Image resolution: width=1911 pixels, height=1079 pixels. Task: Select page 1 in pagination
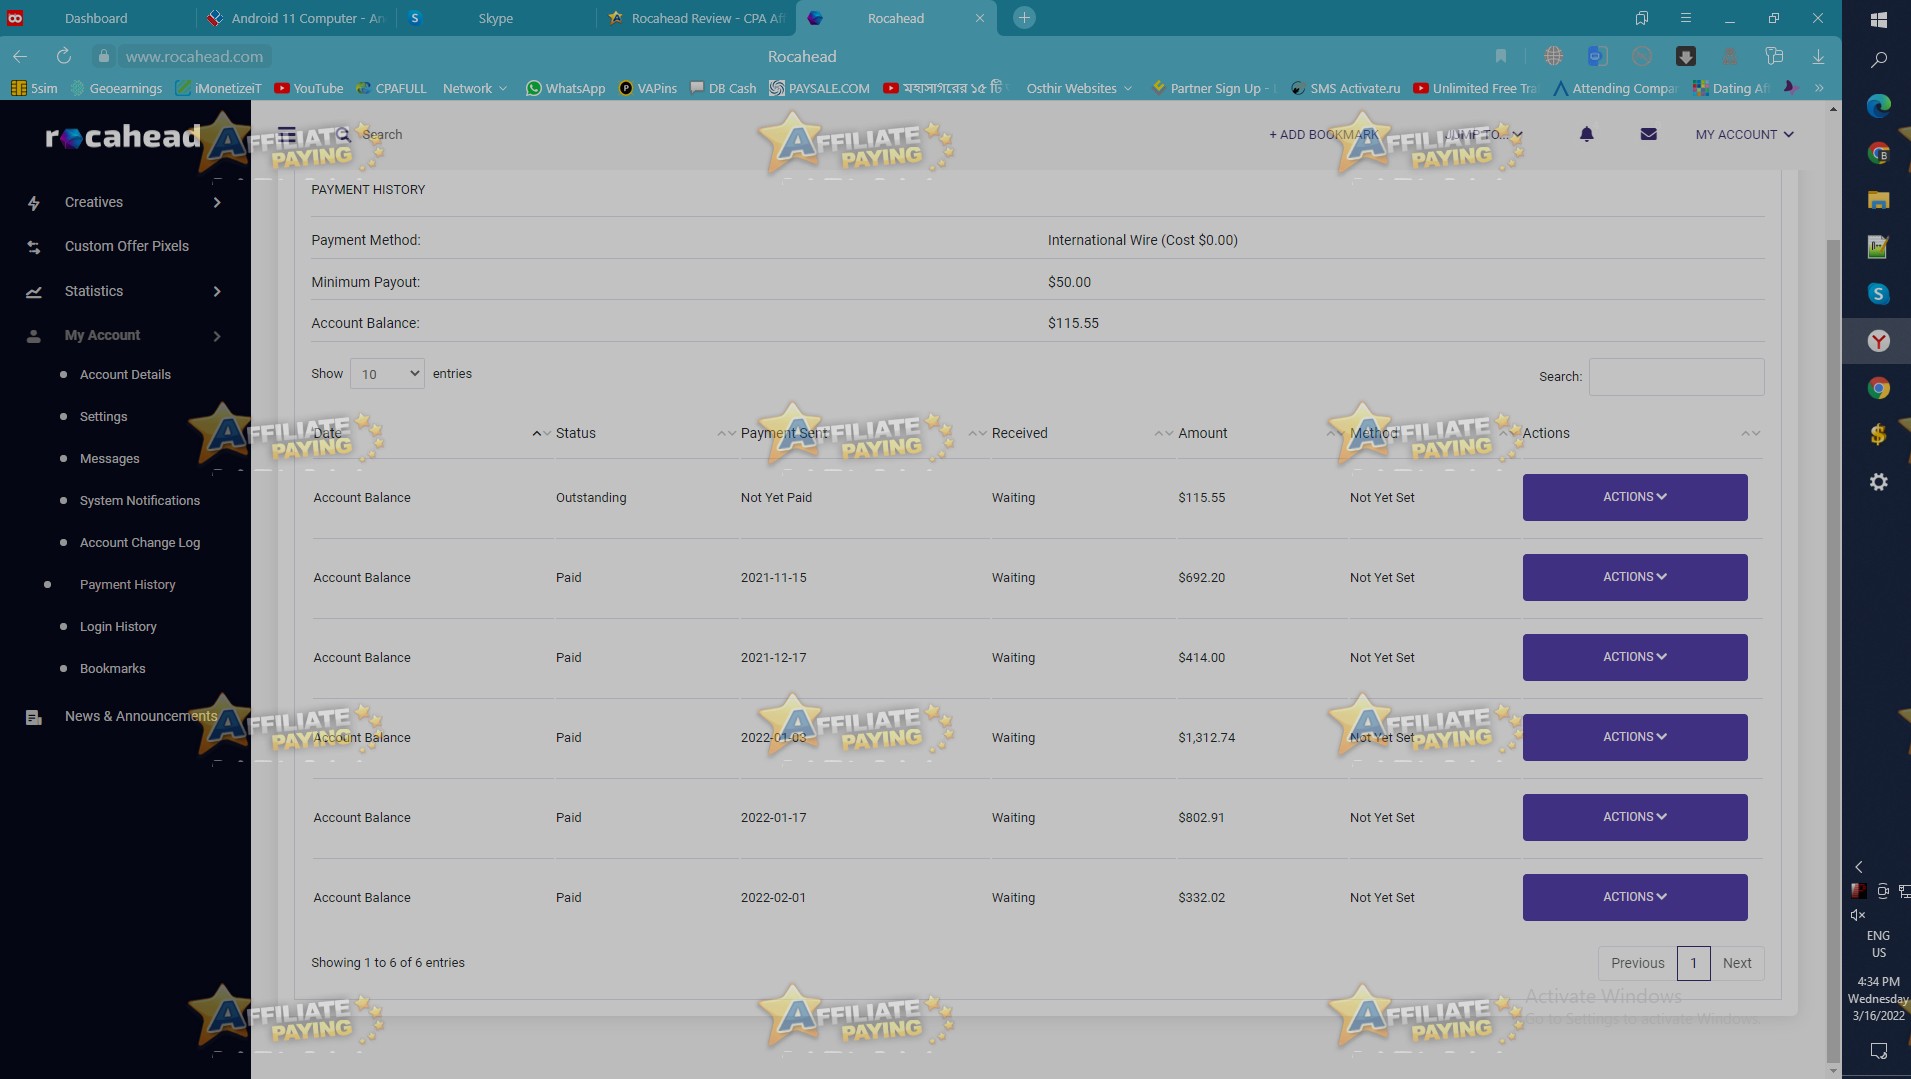(1693, 963)
